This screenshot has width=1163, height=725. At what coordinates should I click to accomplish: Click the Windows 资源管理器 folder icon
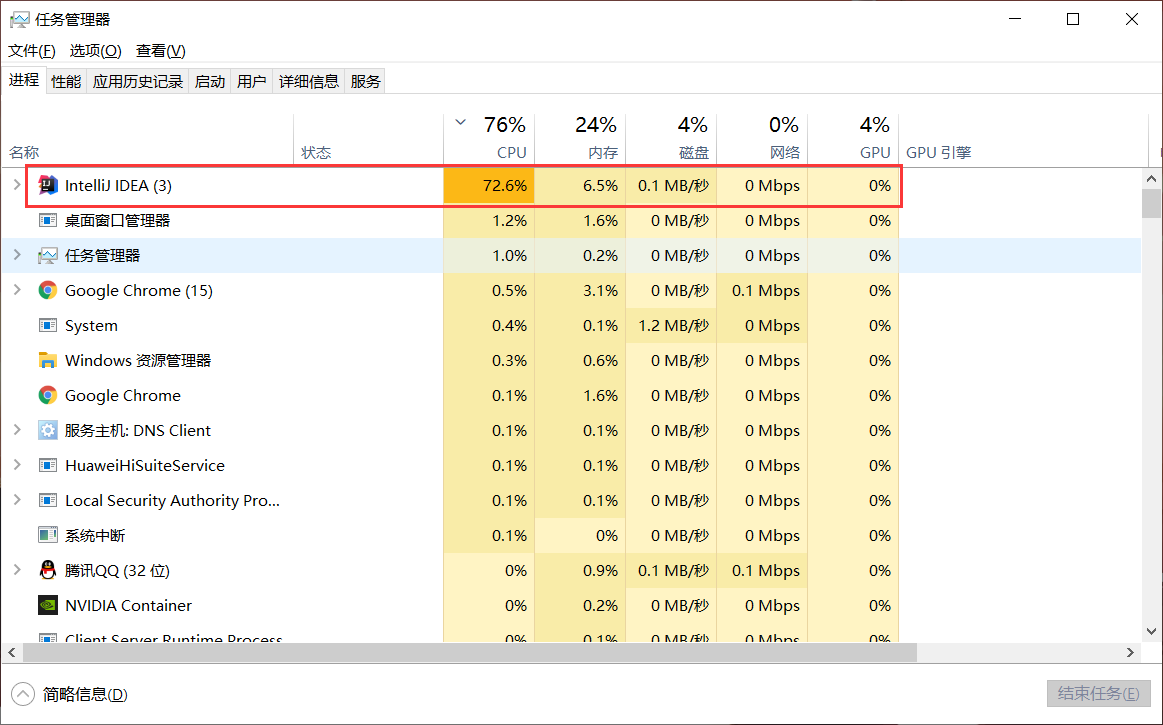48,361
